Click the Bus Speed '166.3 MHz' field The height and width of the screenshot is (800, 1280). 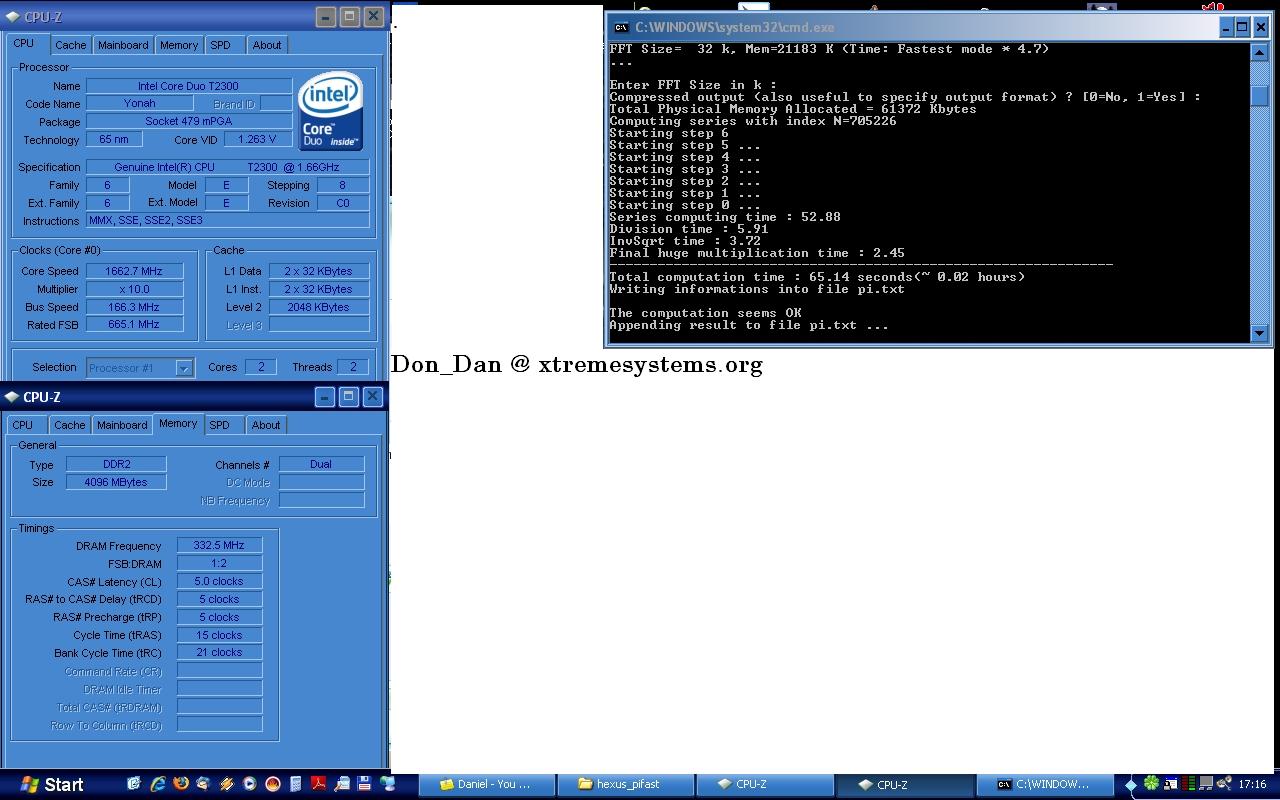tap(134, 307)
